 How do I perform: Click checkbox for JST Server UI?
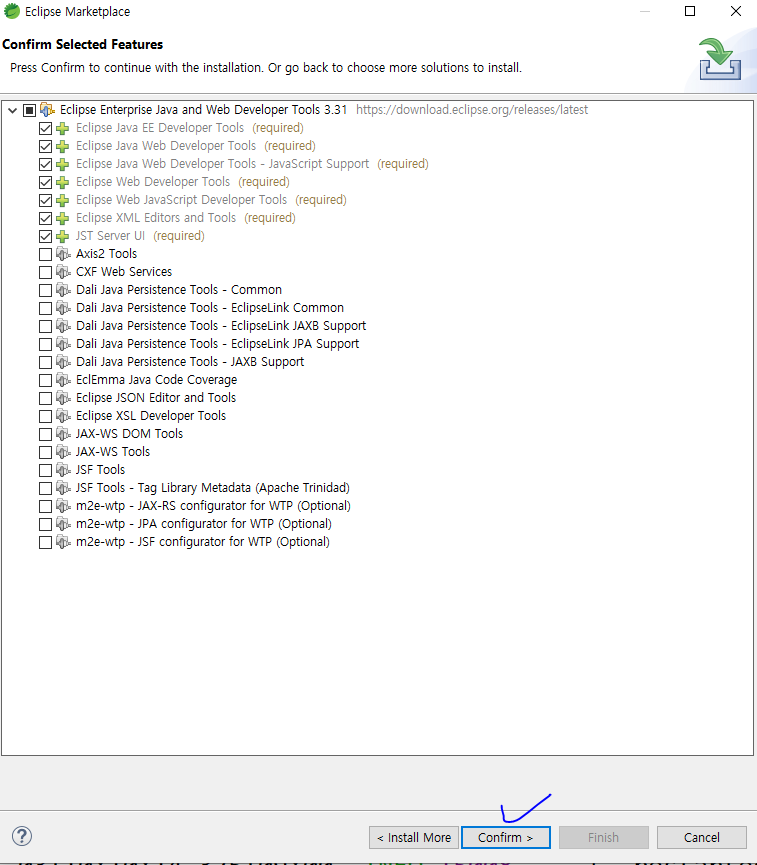coord(45,237)
